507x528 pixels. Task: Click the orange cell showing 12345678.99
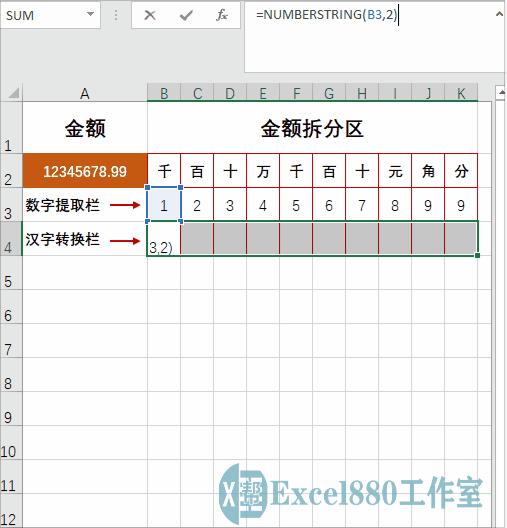(85, 171)
